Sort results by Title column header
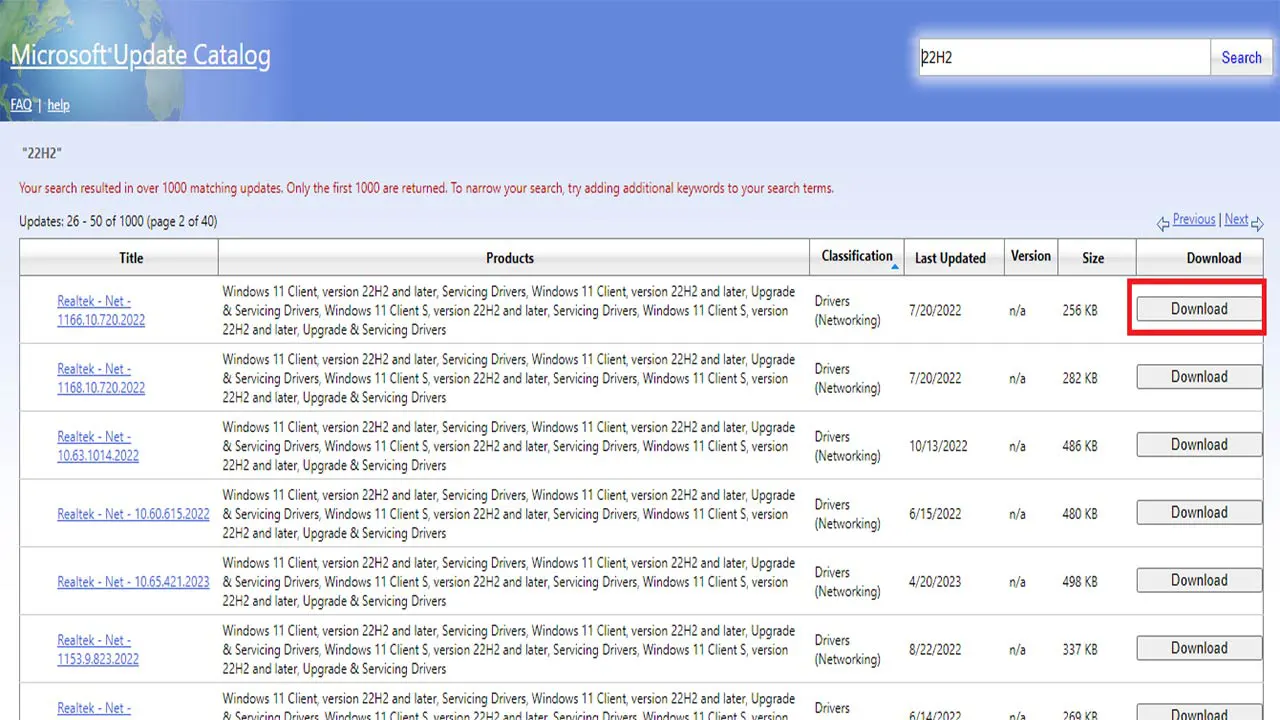Viewport: 1280px width, 720px height. [131, 258]
